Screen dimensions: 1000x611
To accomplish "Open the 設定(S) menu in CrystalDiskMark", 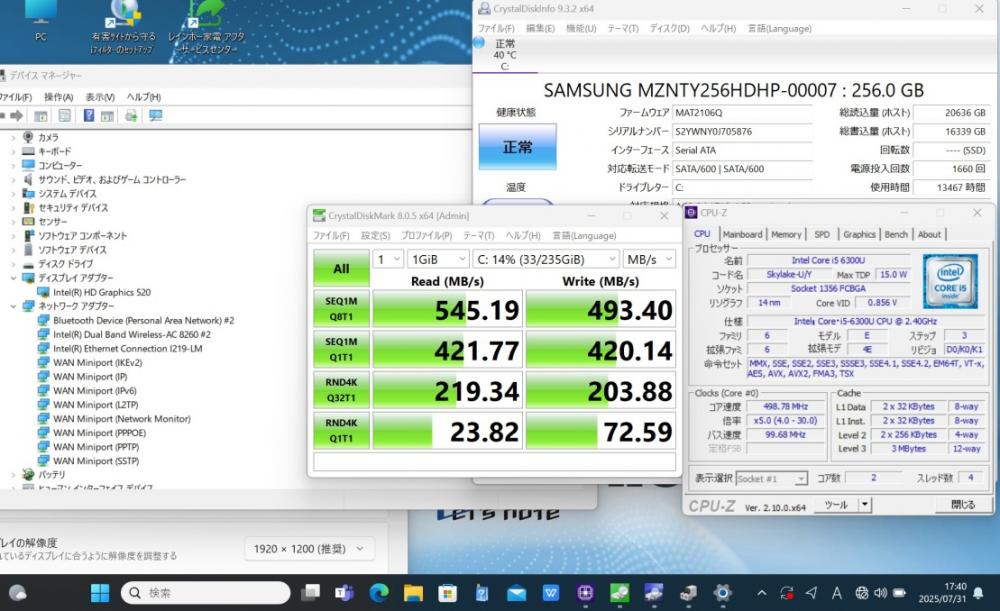I will tap(375, 235).
